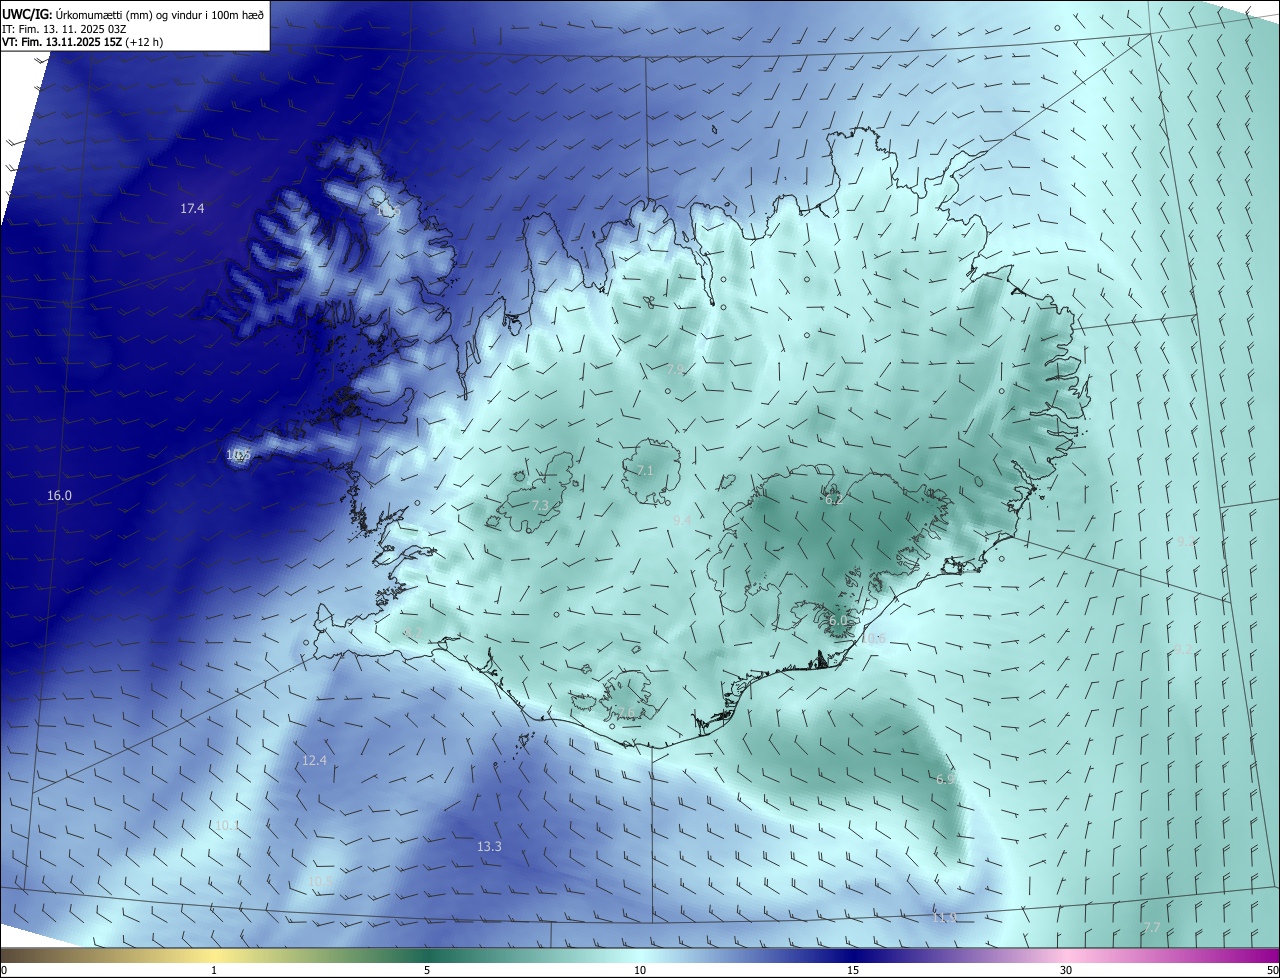Click the 6.2 value label
The width and height of the screenshot is (1280, 978).
[832, 499]
